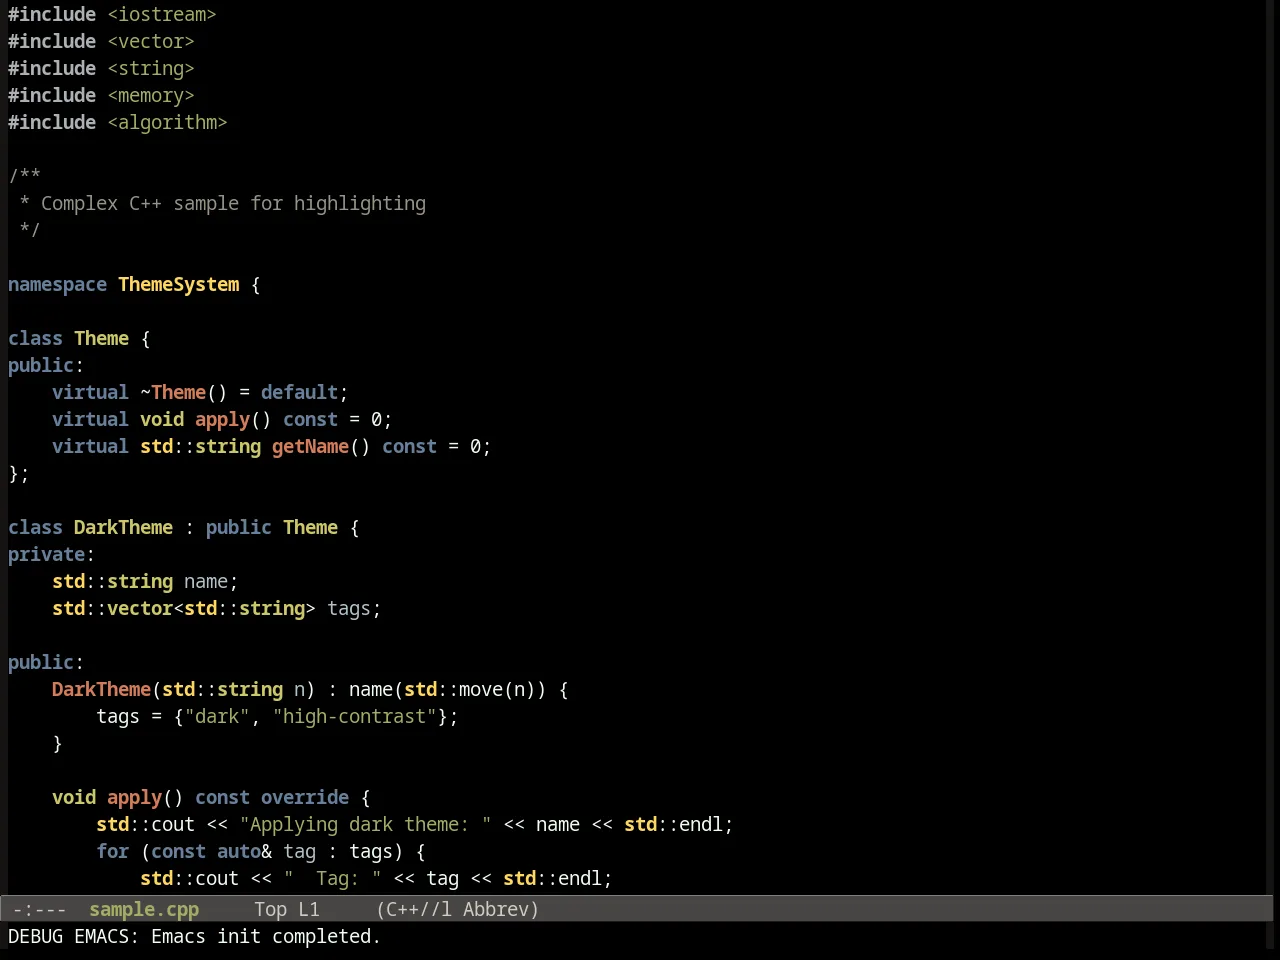Viewport: 1280px width, 960px height.
Task: Click the (C++//l Abbrev) mode indicator
Action: [x=458, y=909]
